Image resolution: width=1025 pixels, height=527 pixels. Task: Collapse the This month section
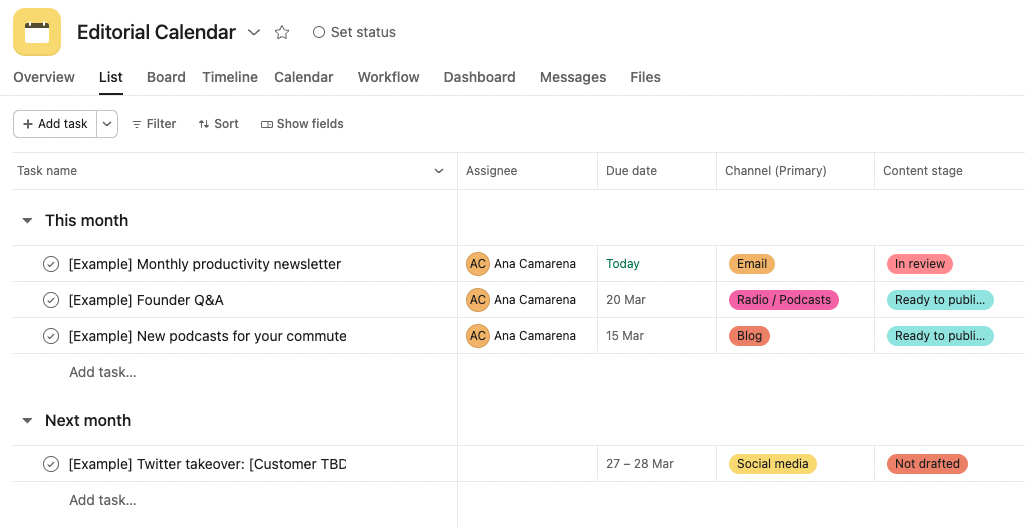click(x=27, y=221)
